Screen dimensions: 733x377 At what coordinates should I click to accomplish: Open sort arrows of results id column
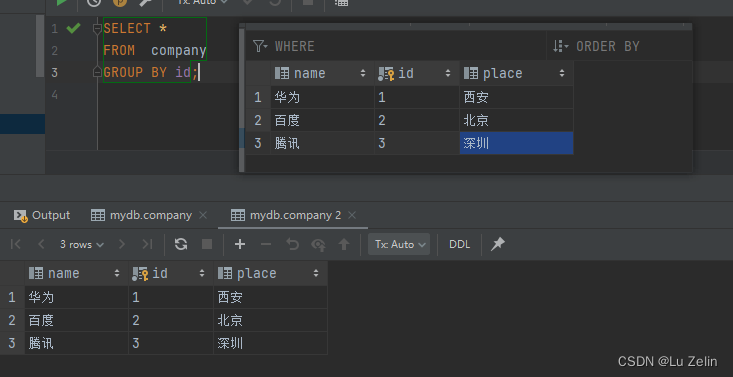click(202, 273)
